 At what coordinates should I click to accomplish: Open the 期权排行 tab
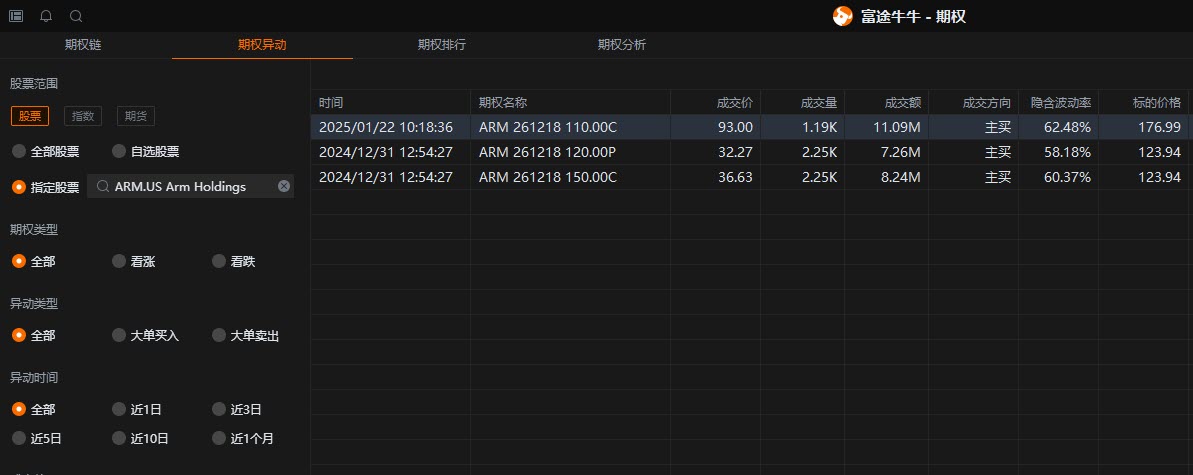(441, 45)
